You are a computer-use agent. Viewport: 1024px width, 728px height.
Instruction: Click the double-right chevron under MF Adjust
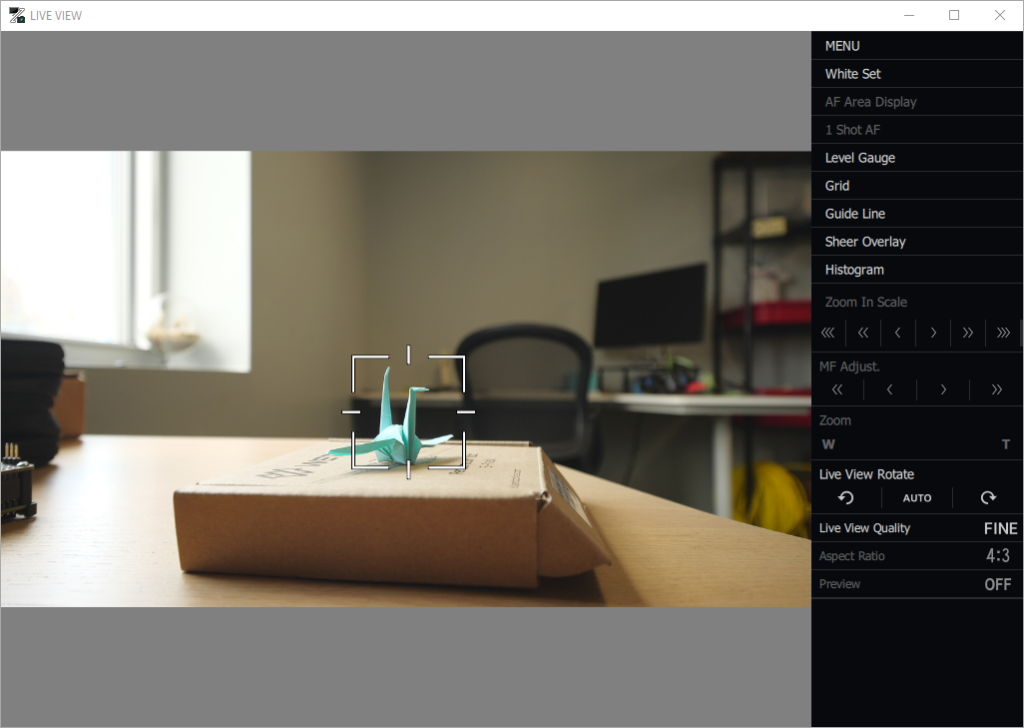pyautogui.click(x=995, y=389)
